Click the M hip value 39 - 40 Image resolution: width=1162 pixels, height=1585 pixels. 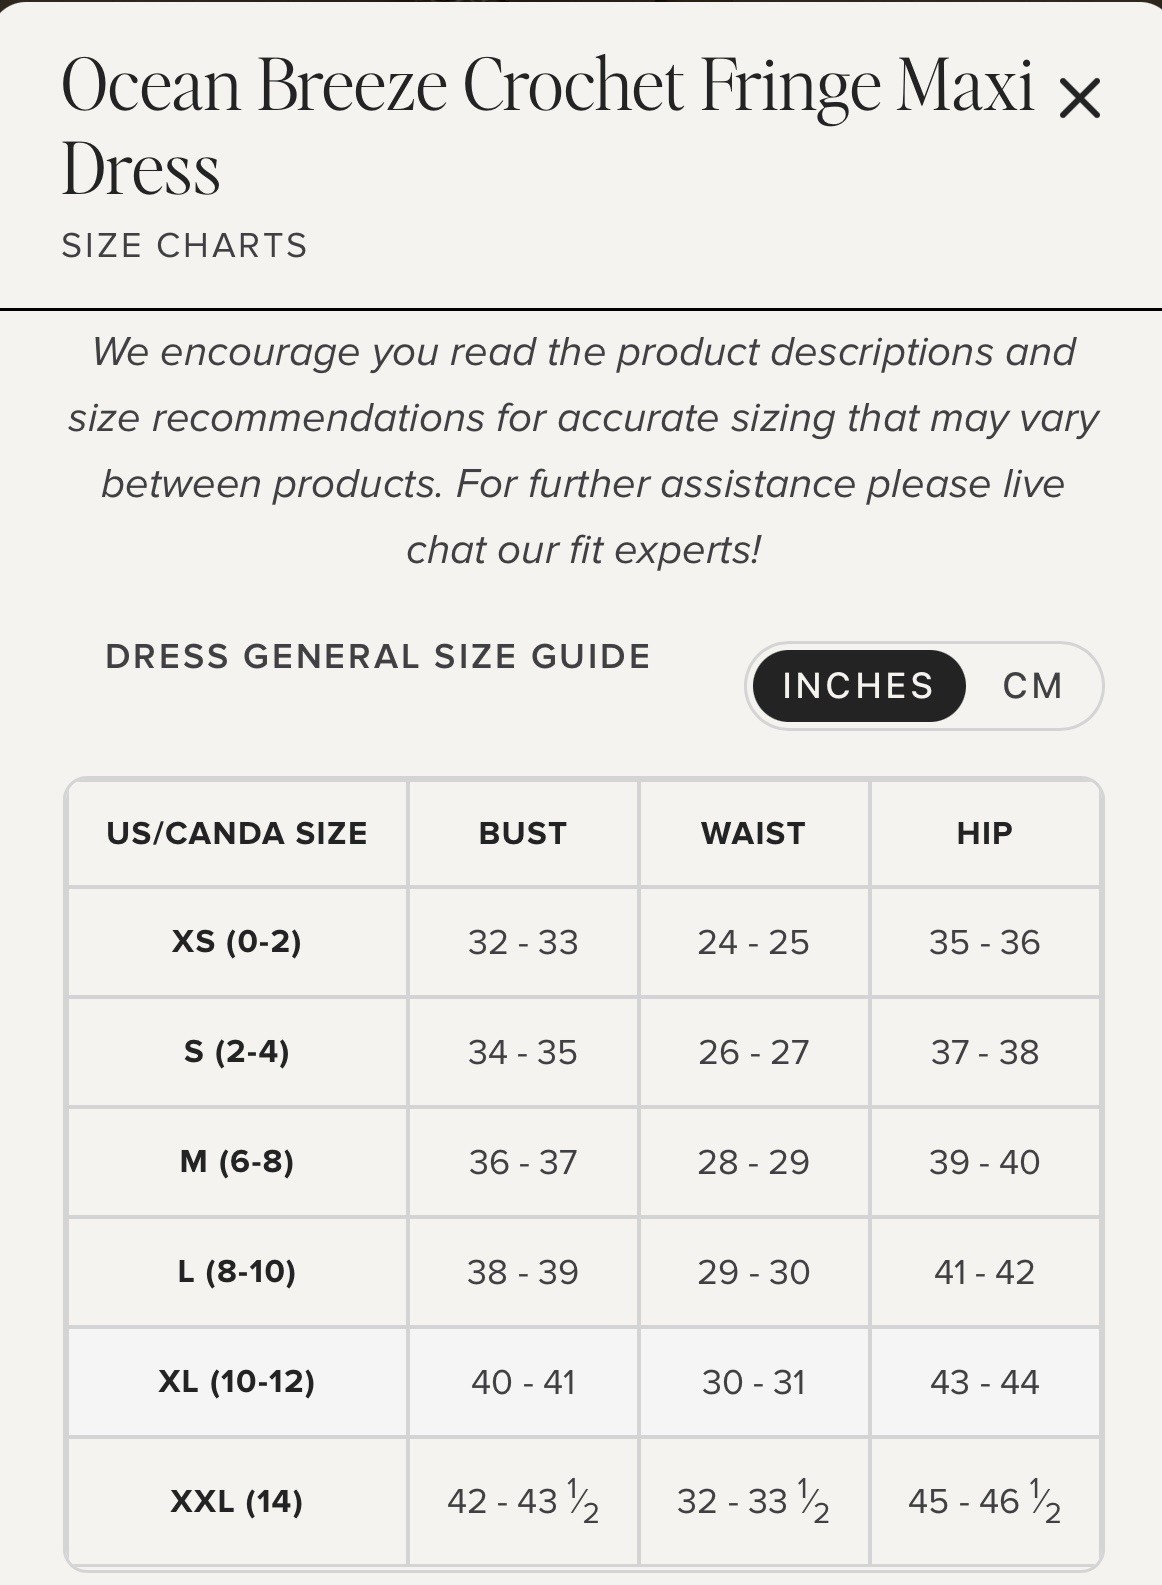pyautogui.click(x=985, y=1162)
